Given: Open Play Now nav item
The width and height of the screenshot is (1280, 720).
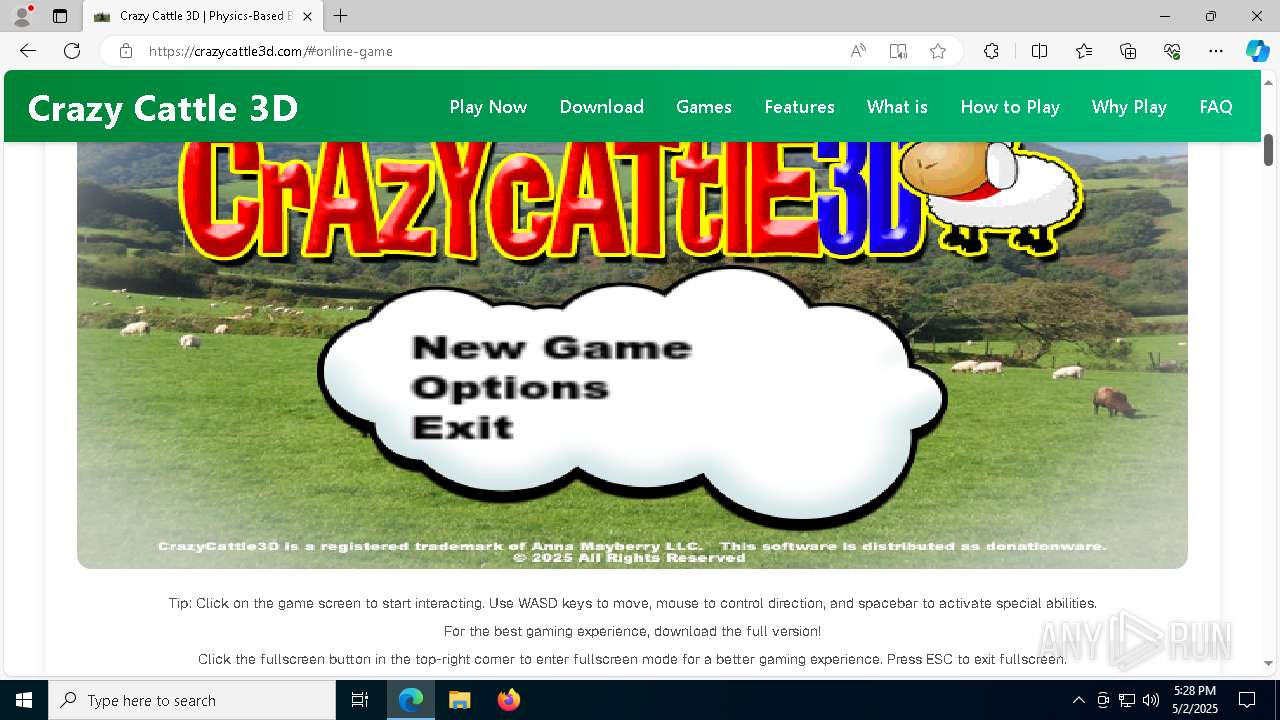Looking at the screenshot, I should click(488, 107).
